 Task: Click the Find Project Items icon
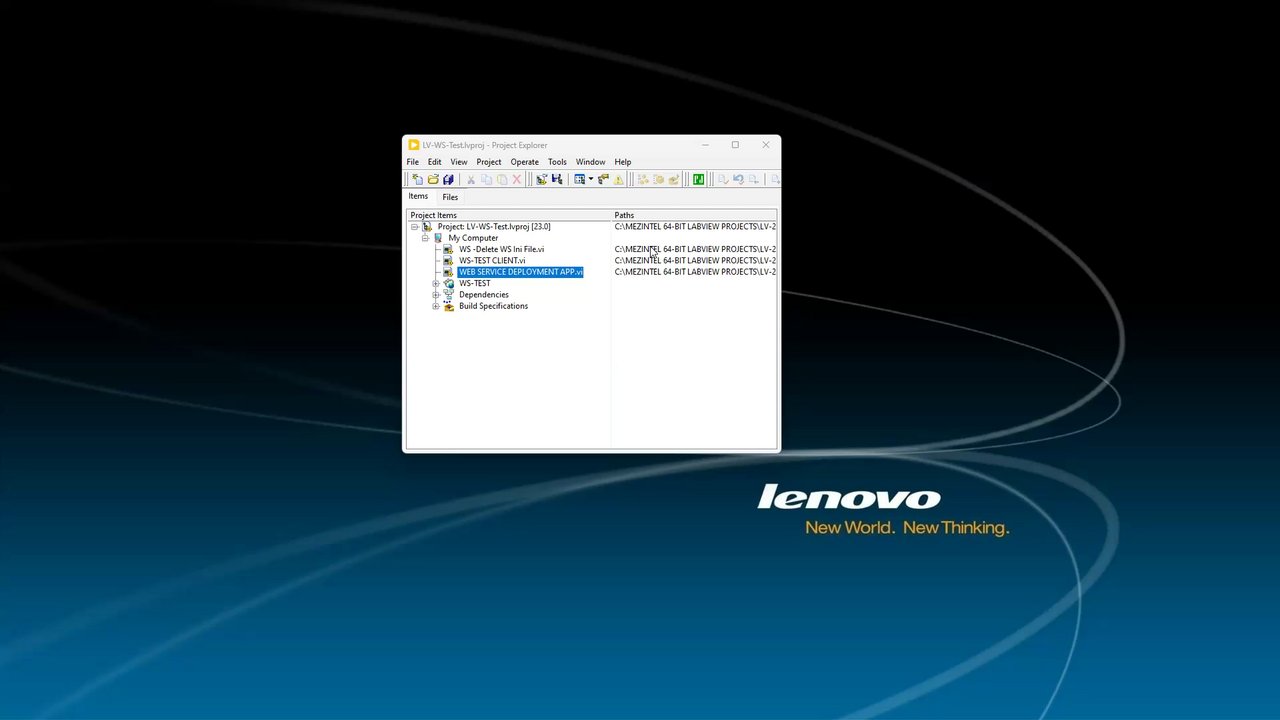[603, 179]
